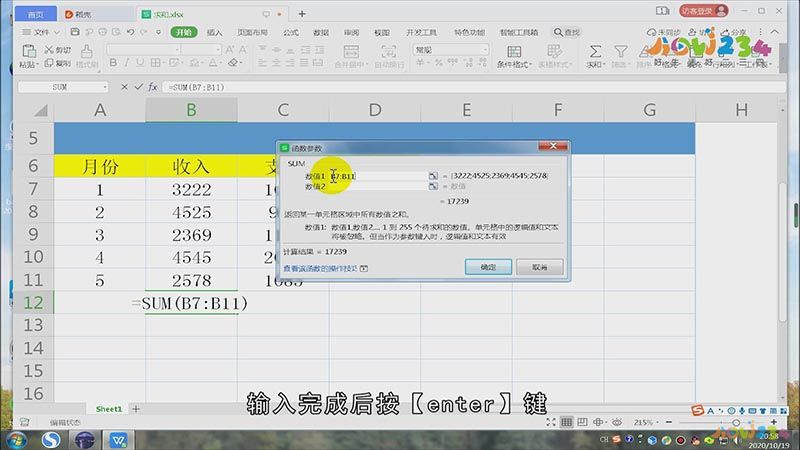Click the Undo arrow icon

point(130,32)
